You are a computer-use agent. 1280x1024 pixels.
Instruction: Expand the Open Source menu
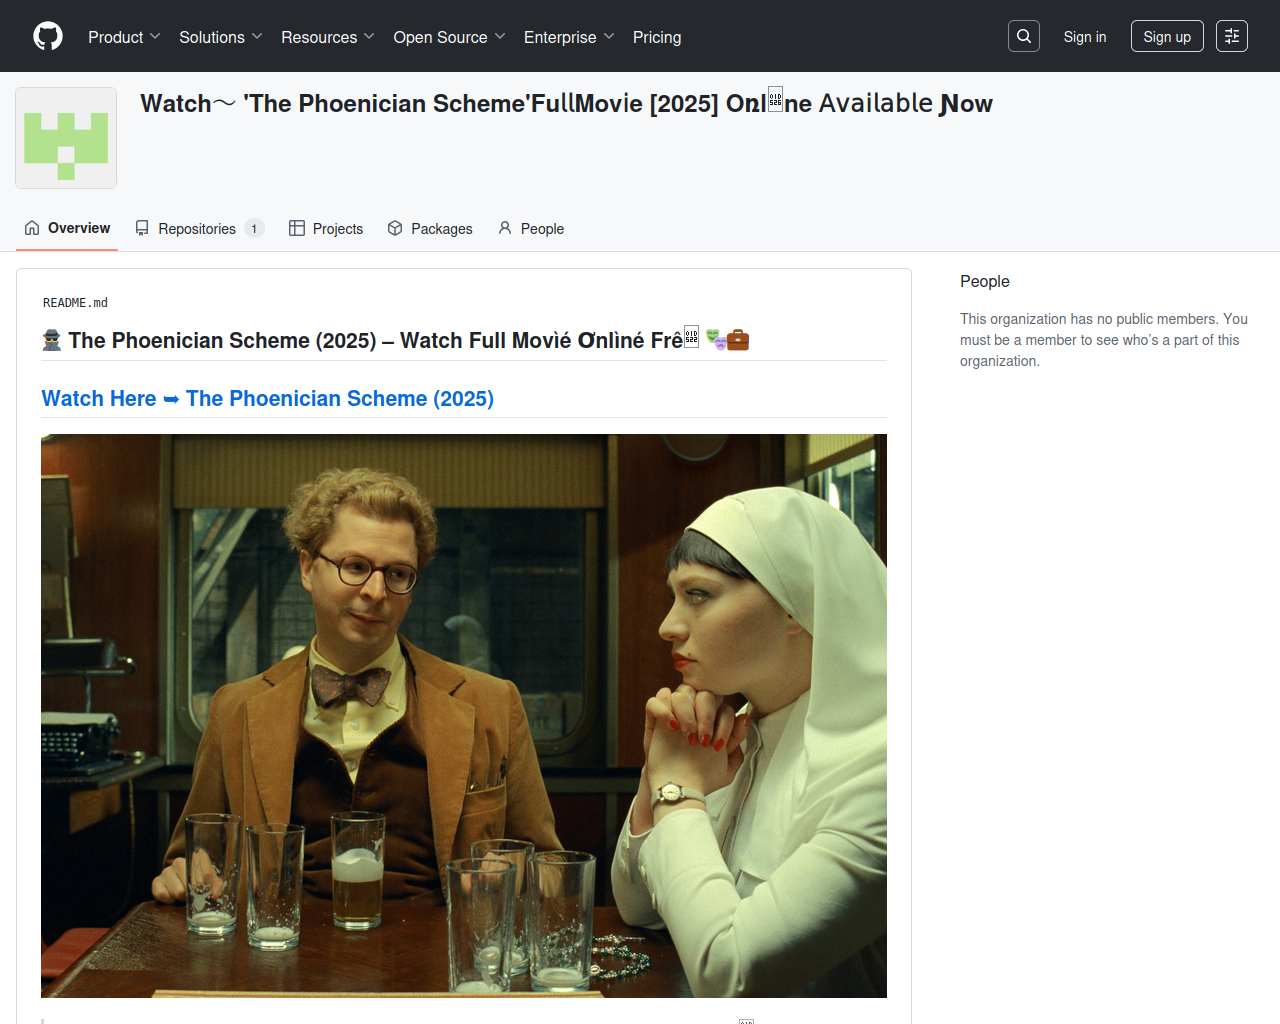click(x=449, y=37)
